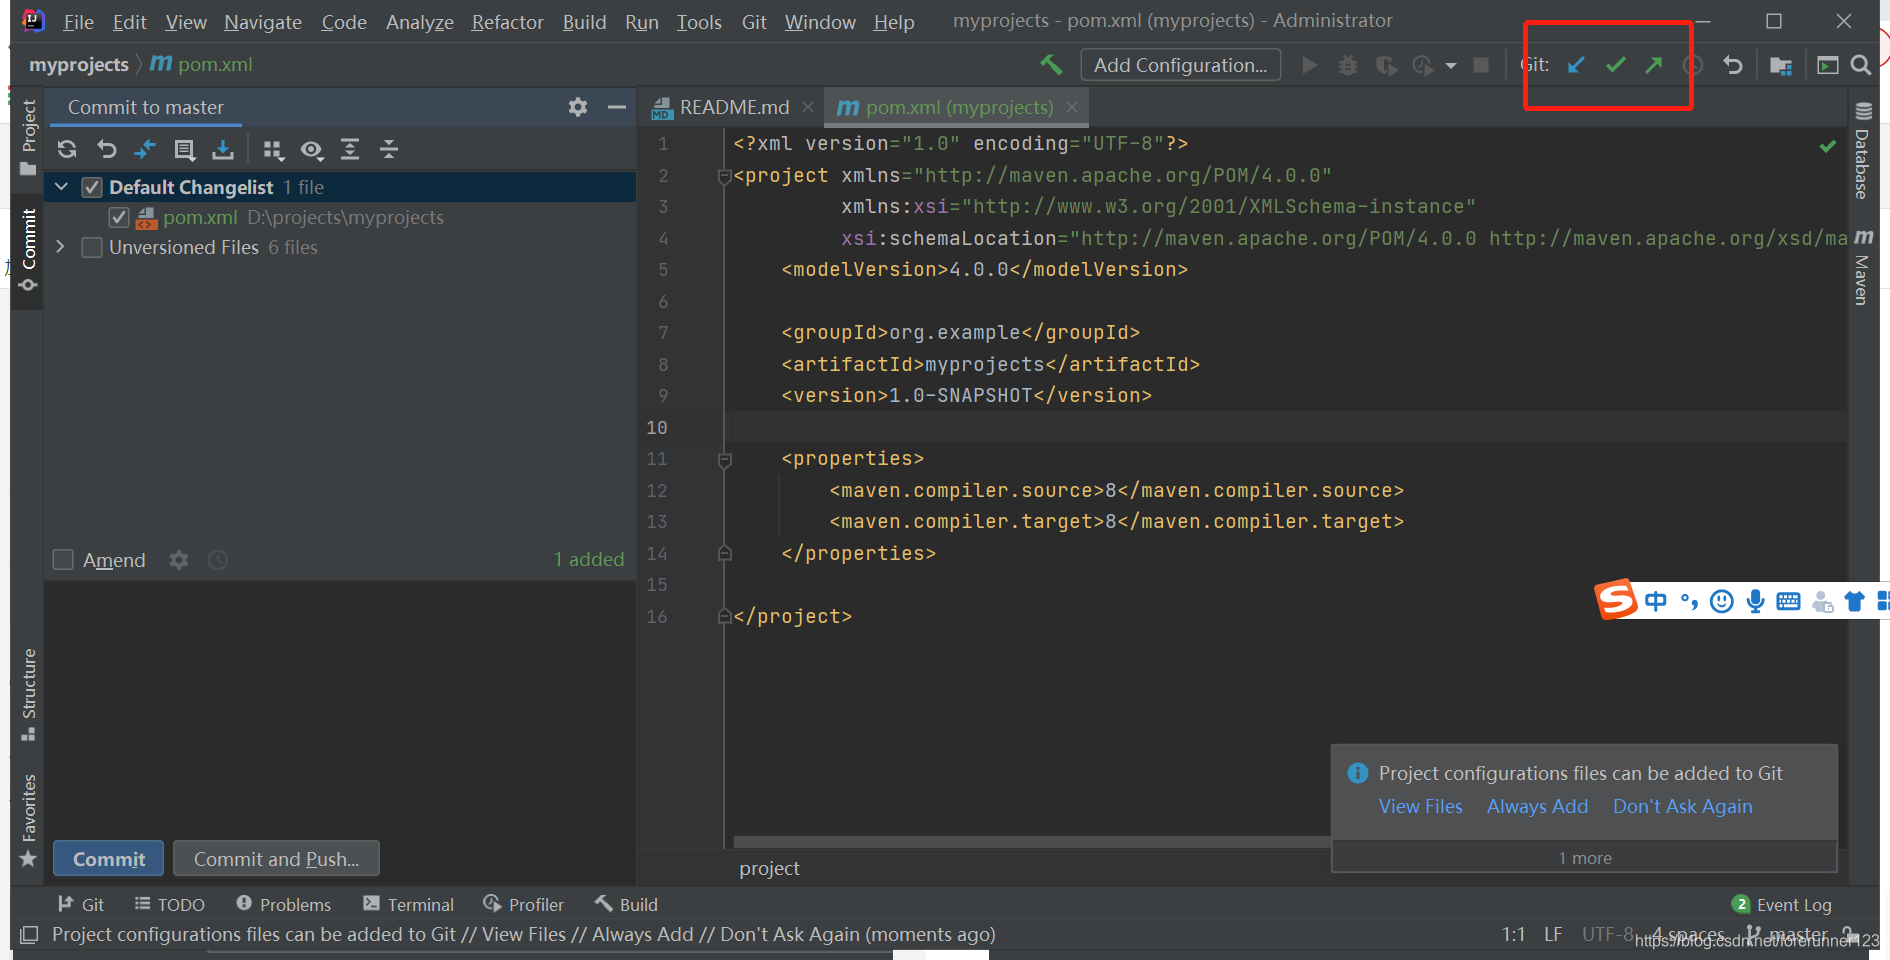Toggle Sogou IME Chinese mode icon
This screenshot has width=1890, height=960.
coord(1656,601)
